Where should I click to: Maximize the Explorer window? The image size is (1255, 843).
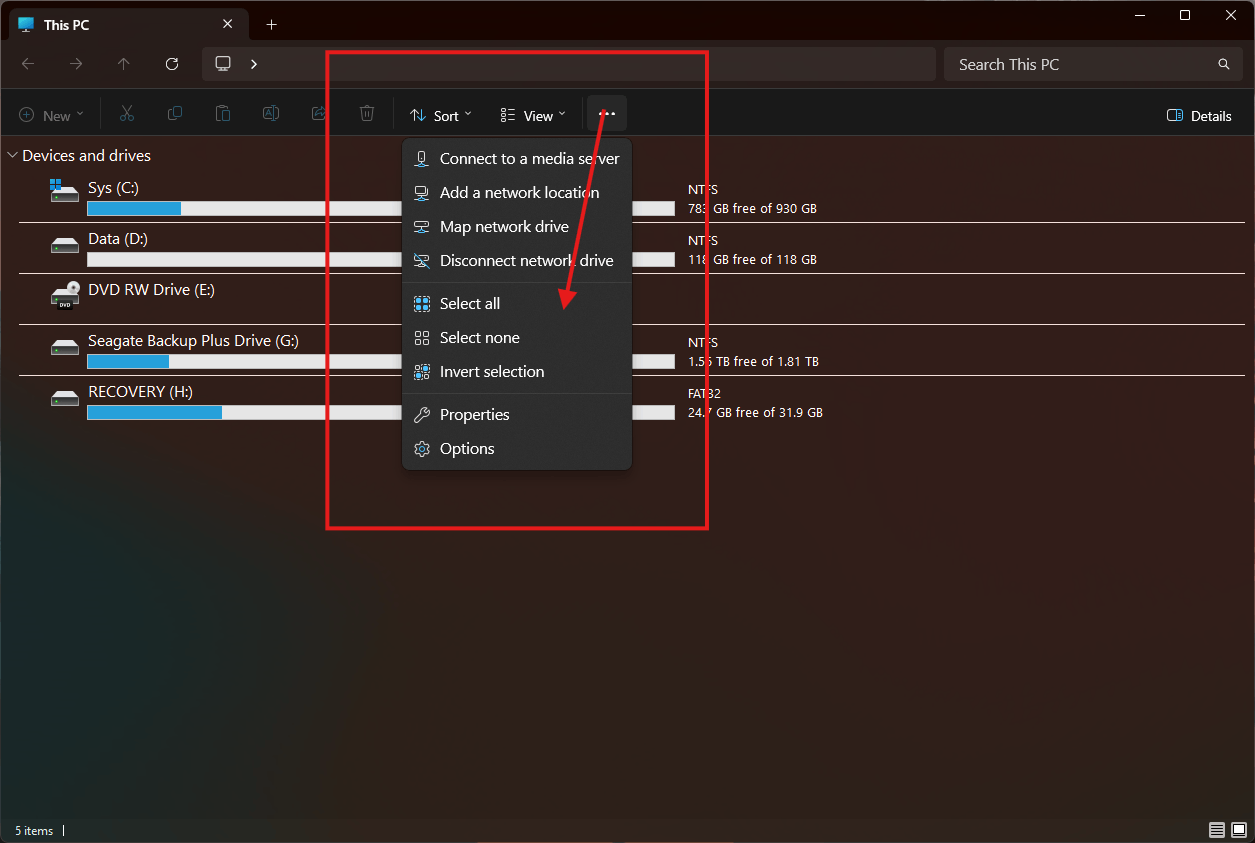click(x=1185, y=15)
